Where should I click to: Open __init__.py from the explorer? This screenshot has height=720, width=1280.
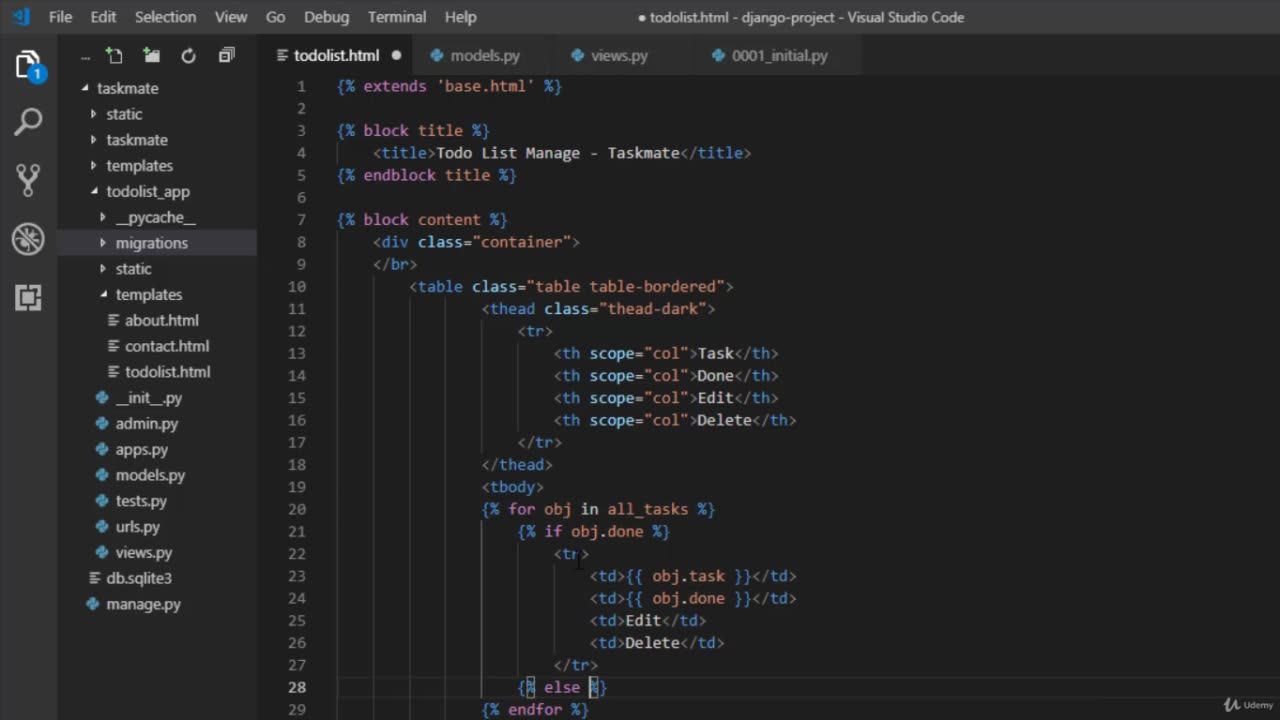(x=149, y=398)
